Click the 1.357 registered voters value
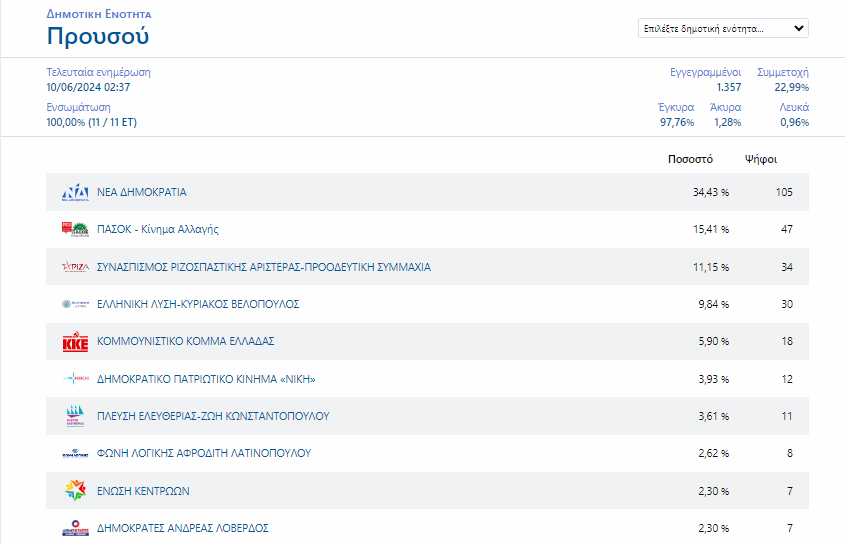Screen dimensions: 845x544 tap(729, 87)
